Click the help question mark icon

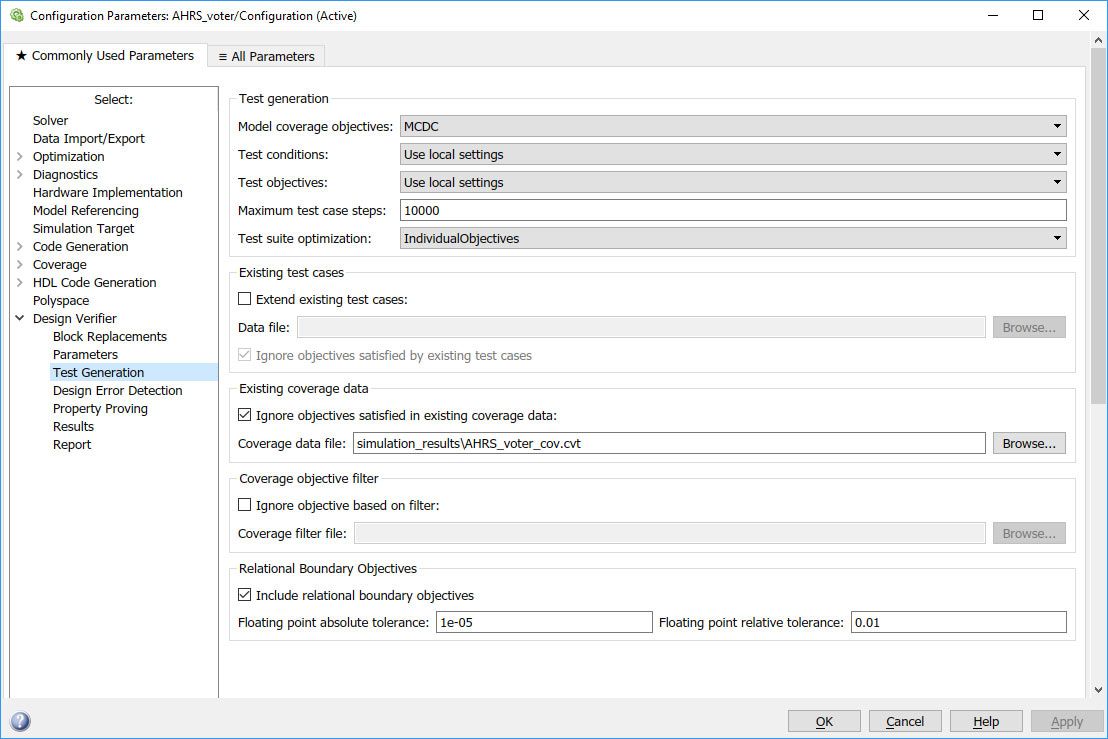click(x=18, y=721)
